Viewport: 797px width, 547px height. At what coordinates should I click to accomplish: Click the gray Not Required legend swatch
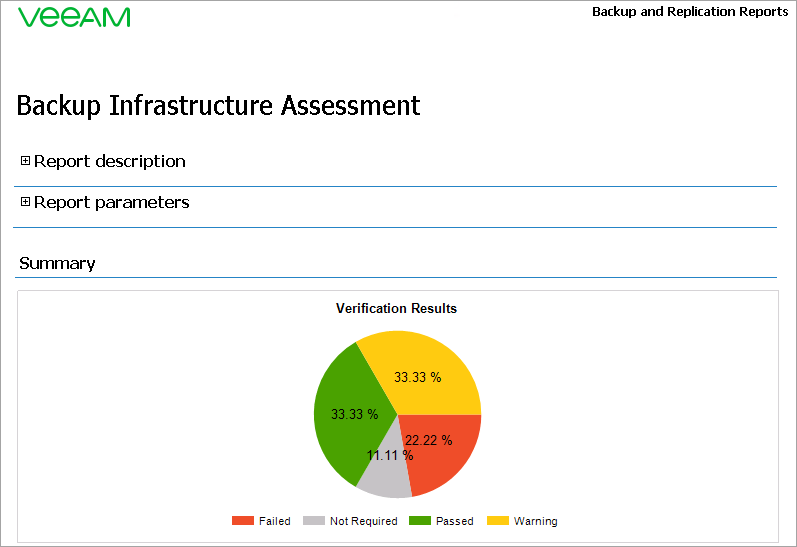(314, 521)
